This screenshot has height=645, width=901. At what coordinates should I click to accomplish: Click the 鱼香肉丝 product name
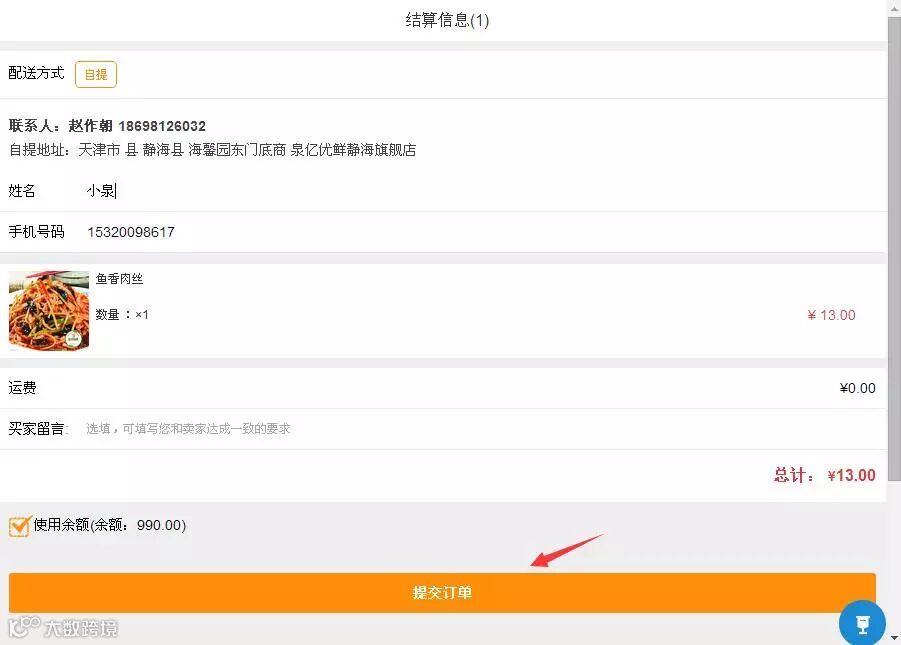pos(119,279)
